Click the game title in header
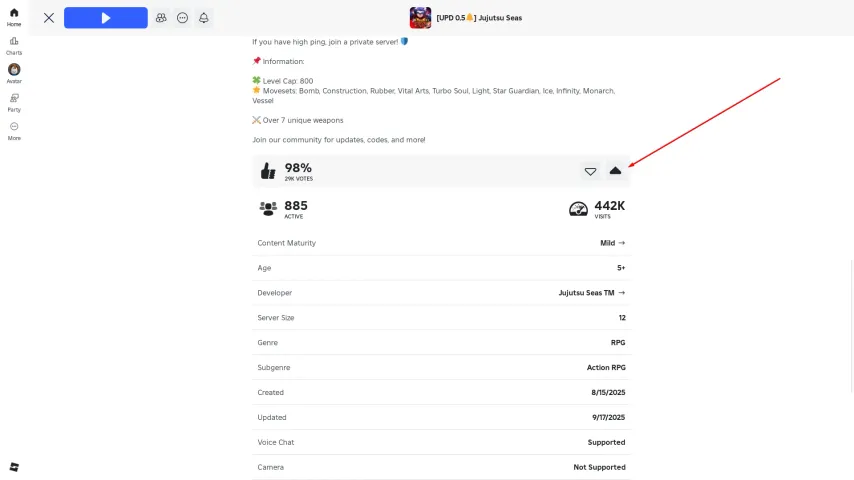Image resolution: width=854 pixels, height=480 pixels. point(479,18)
